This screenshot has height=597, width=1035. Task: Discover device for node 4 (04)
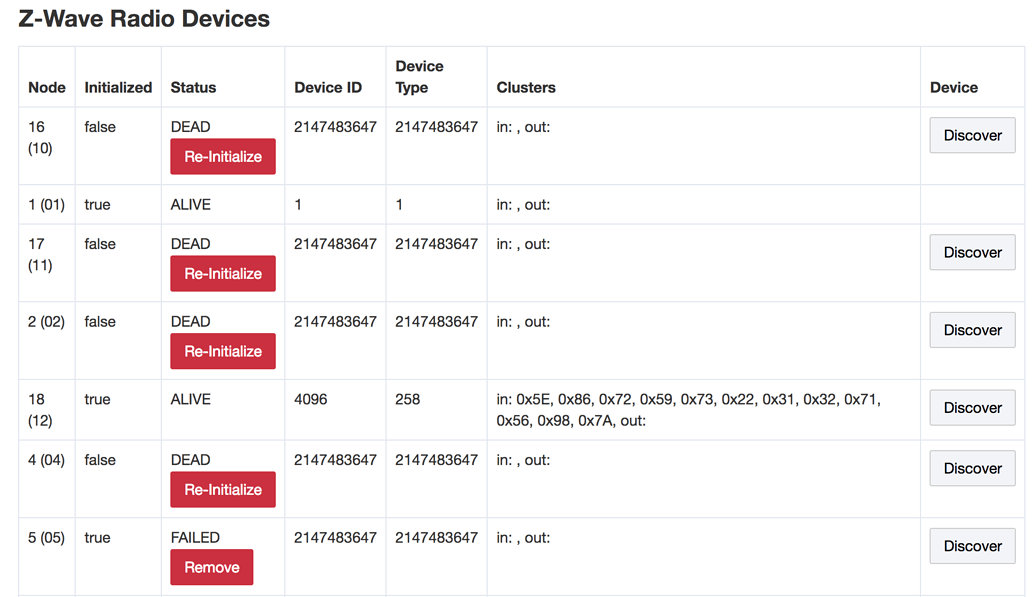(x=972, y=468)
